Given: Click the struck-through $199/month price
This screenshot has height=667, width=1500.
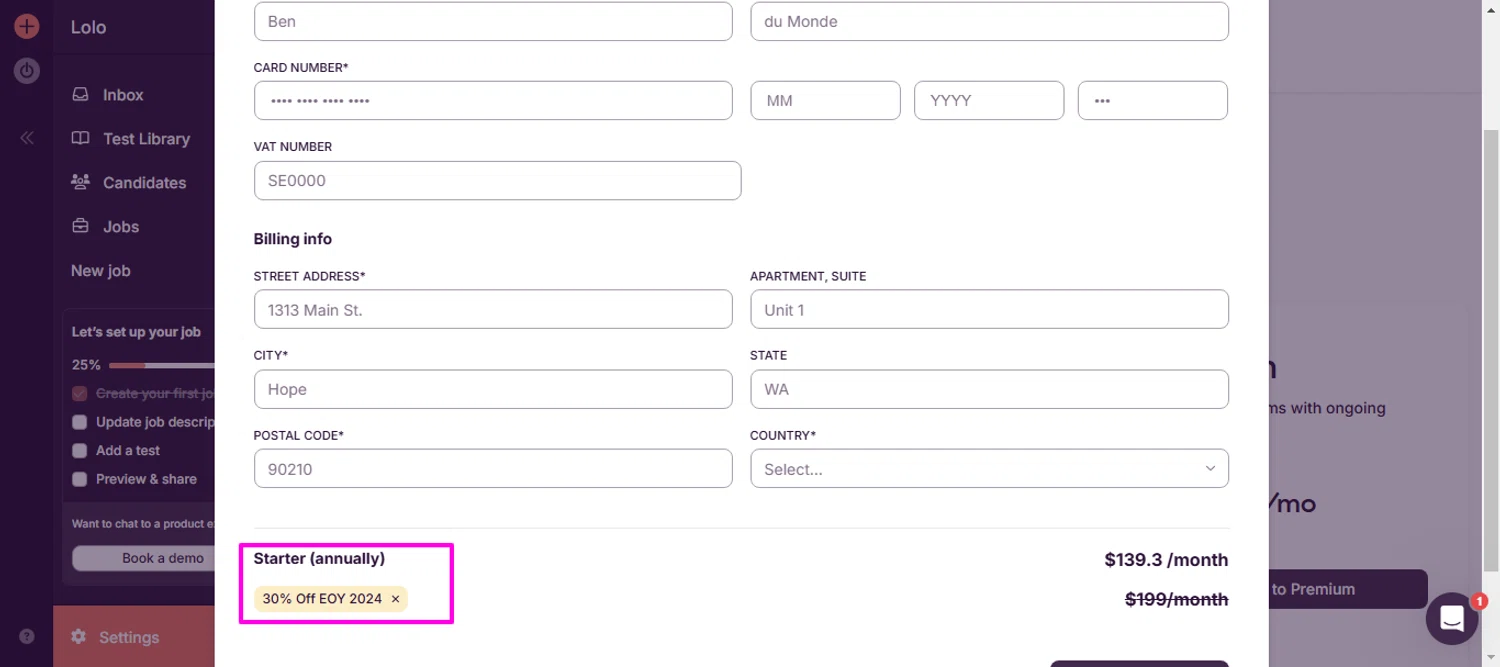Looking at the screenshot, I should 1177,600.
